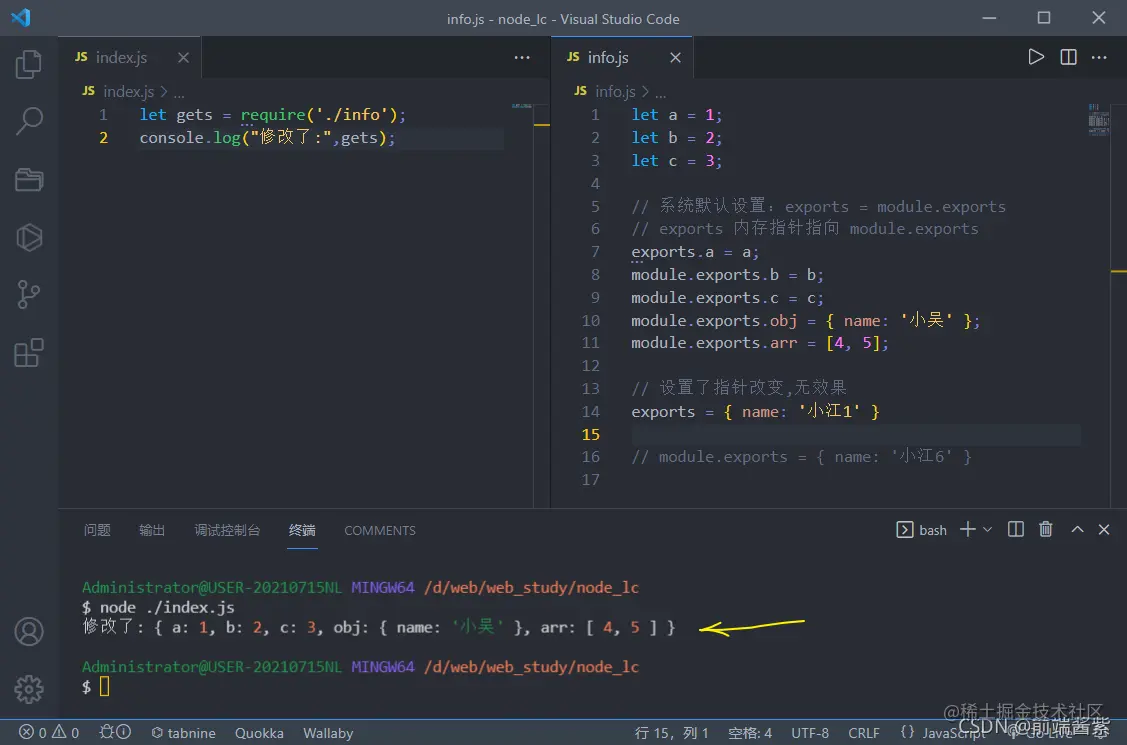Viewport: 1127px width, 745px height.
Task: Change end of line sequence CRLF
Action: [863, 733]
